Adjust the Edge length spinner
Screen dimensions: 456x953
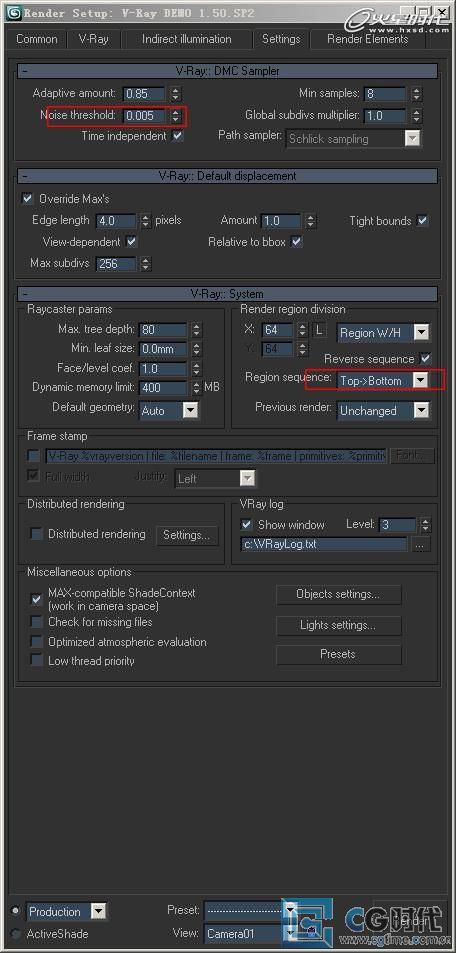(146, 221)
